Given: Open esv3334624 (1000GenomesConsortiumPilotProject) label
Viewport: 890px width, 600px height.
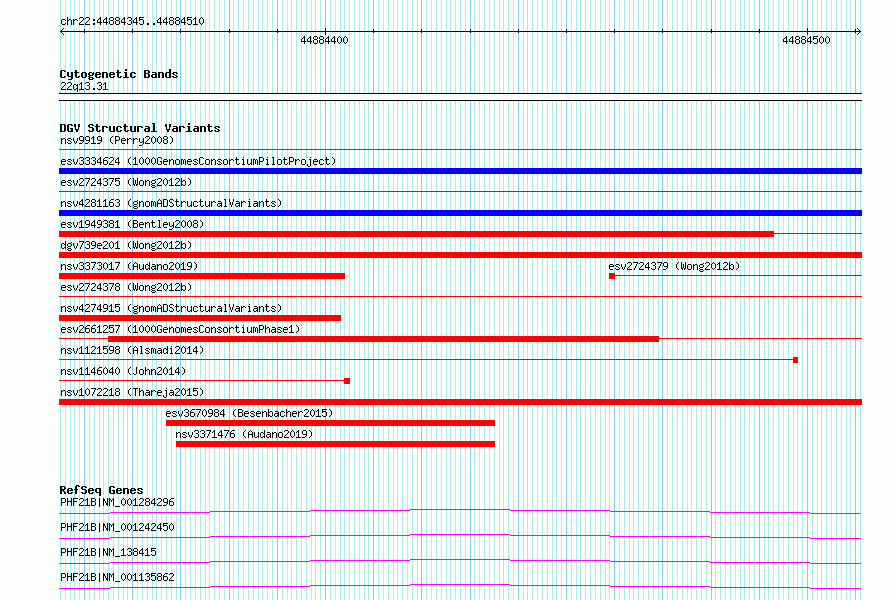Looking at the screenshot, I should 198,161.
